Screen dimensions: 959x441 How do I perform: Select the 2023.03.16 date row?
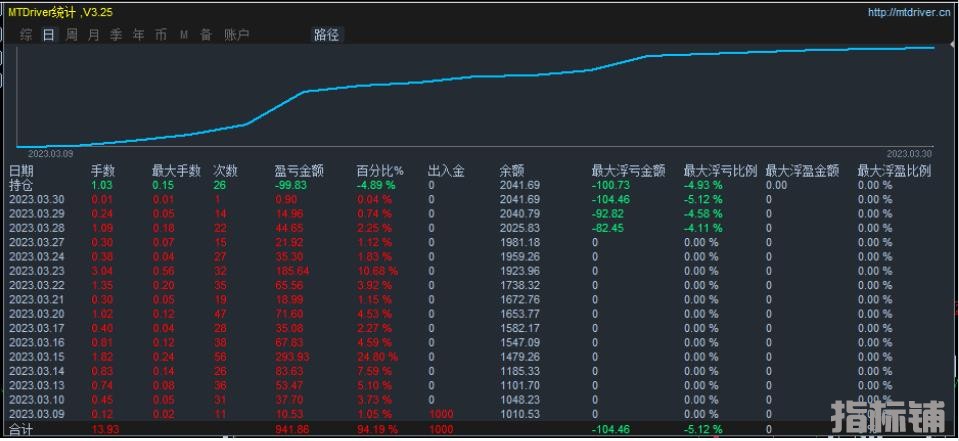click(37, 343)
